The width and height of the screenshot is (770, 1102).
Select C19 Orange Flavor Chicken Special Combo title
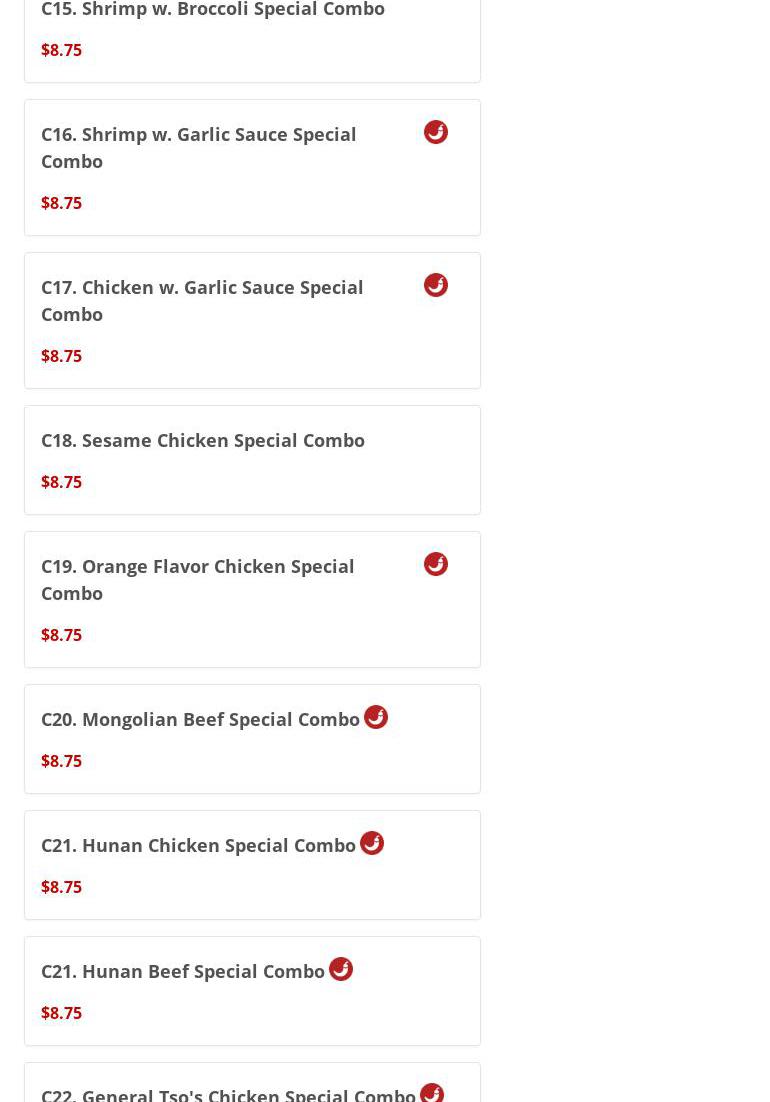(197, 579)
